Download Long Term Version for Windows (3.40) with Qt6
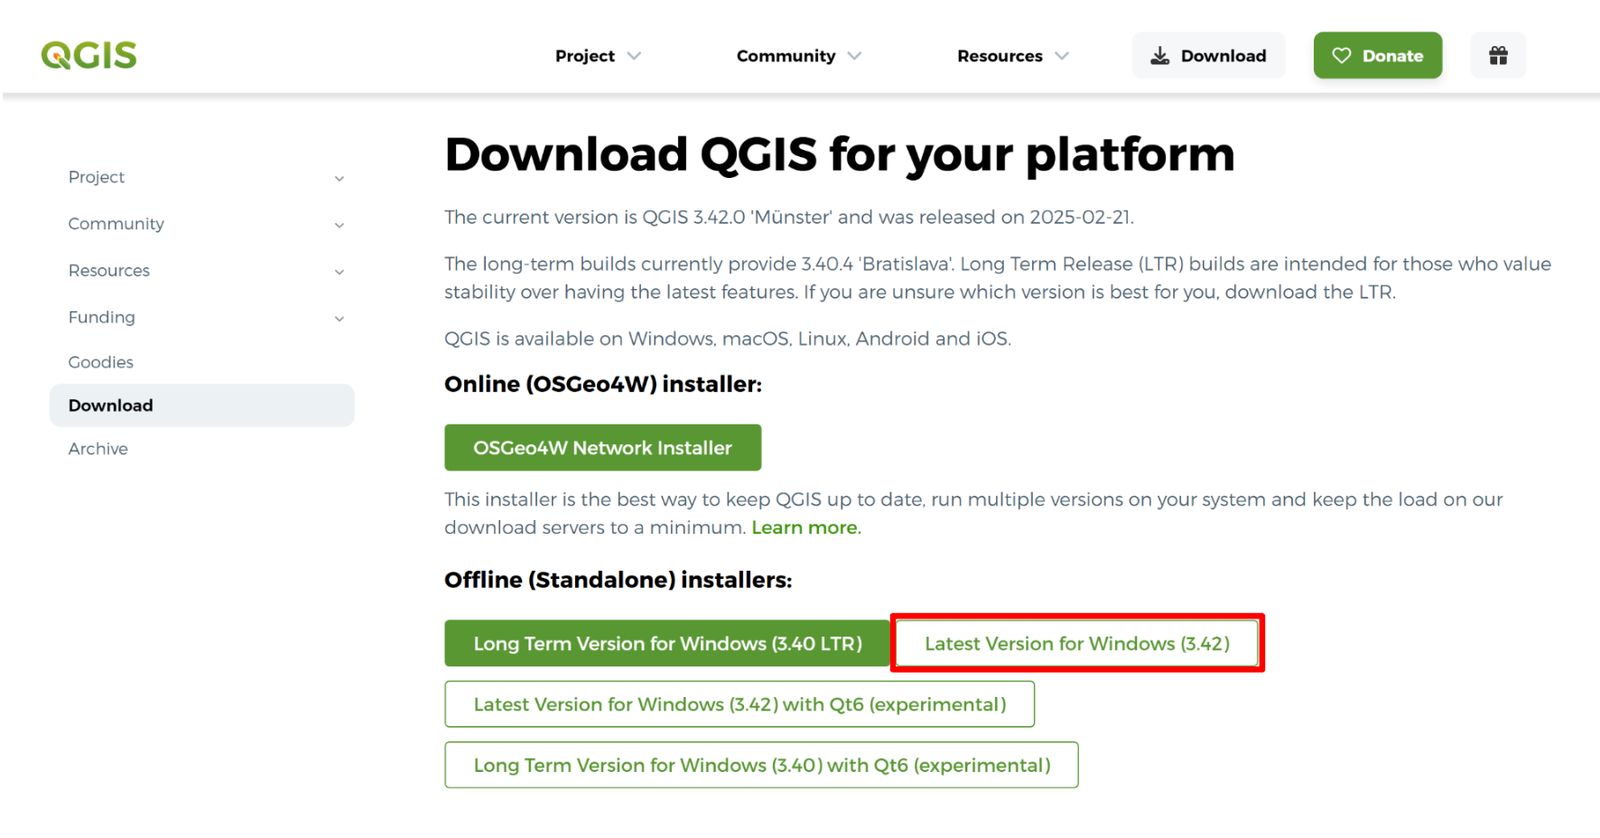1600x838 pixels. point(762,765)
